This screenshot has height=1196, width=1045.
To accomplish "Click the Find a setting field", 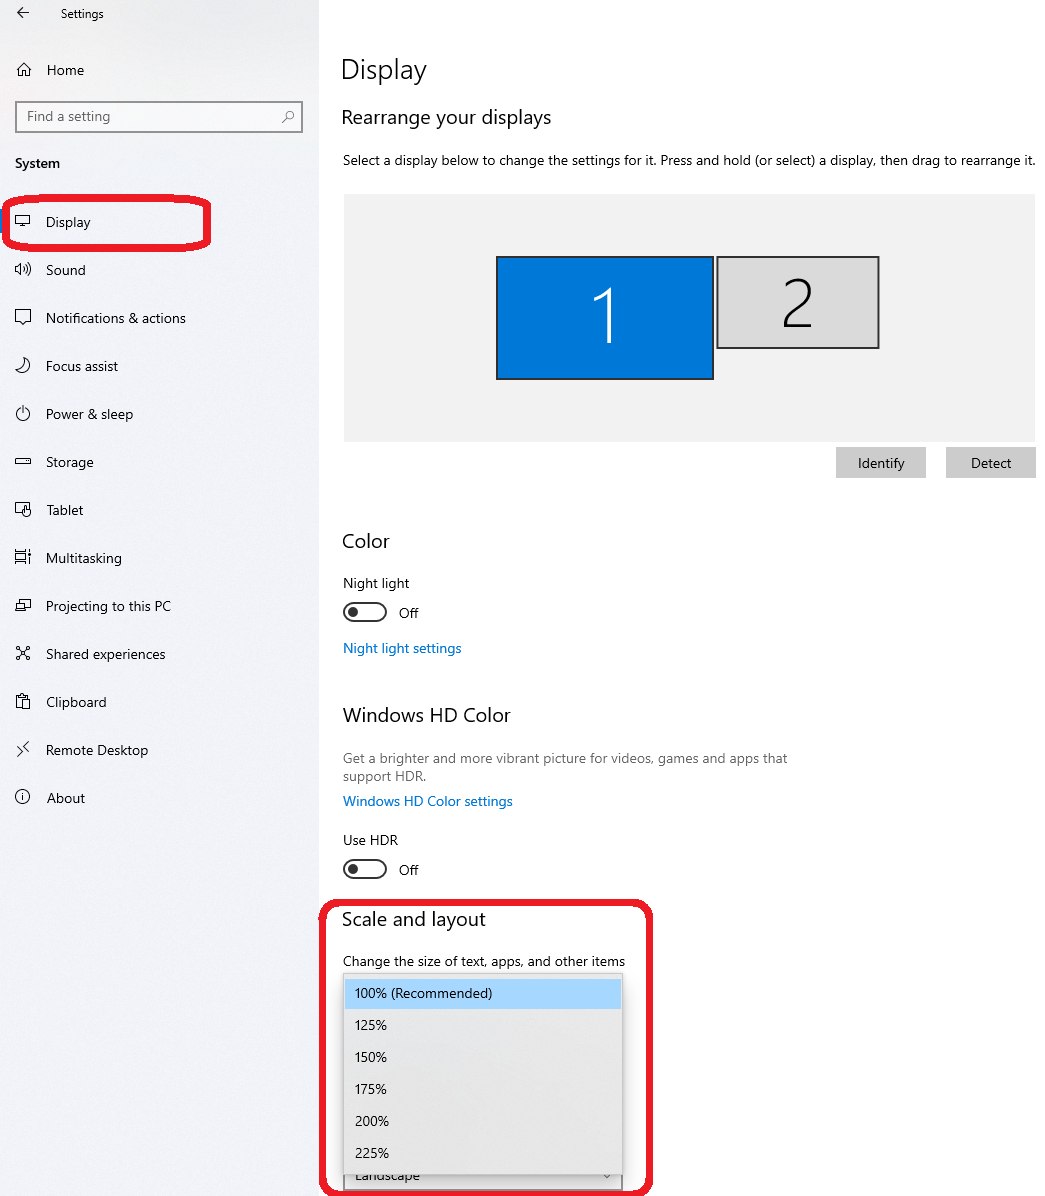I will tap(159, 117).
